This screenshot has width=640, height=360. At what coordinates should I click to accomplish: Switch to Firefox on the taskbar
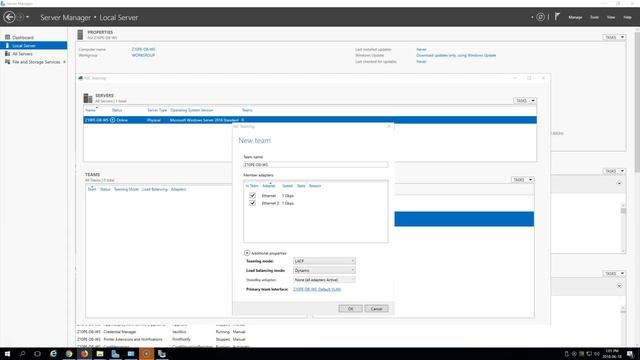[84, 354]
